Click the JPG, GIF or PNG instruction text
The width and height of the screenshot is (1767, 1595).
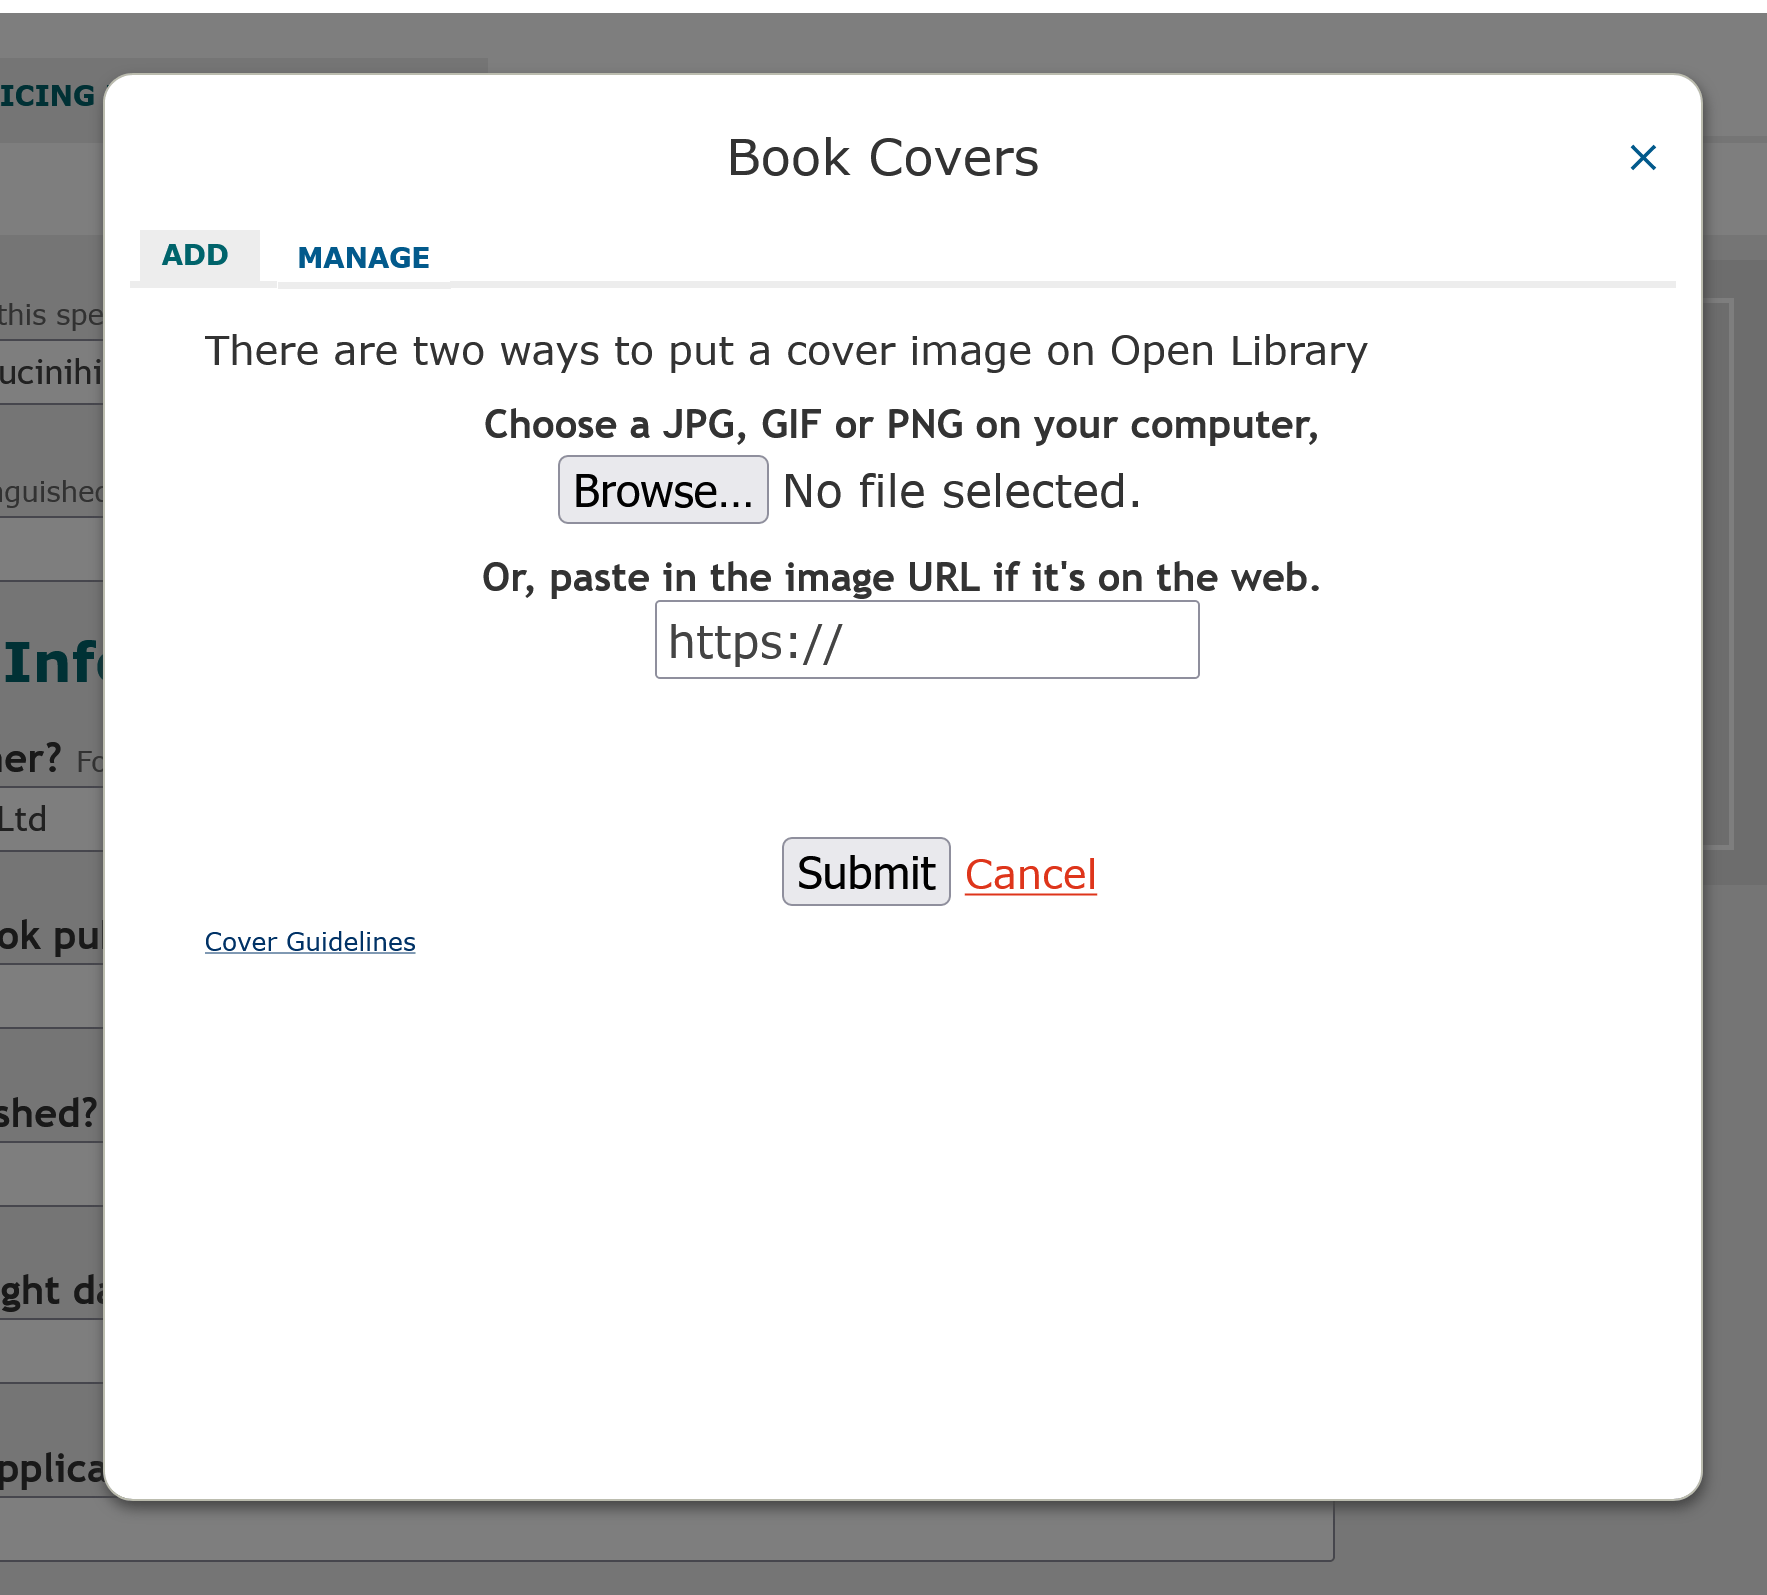[900, 424]
